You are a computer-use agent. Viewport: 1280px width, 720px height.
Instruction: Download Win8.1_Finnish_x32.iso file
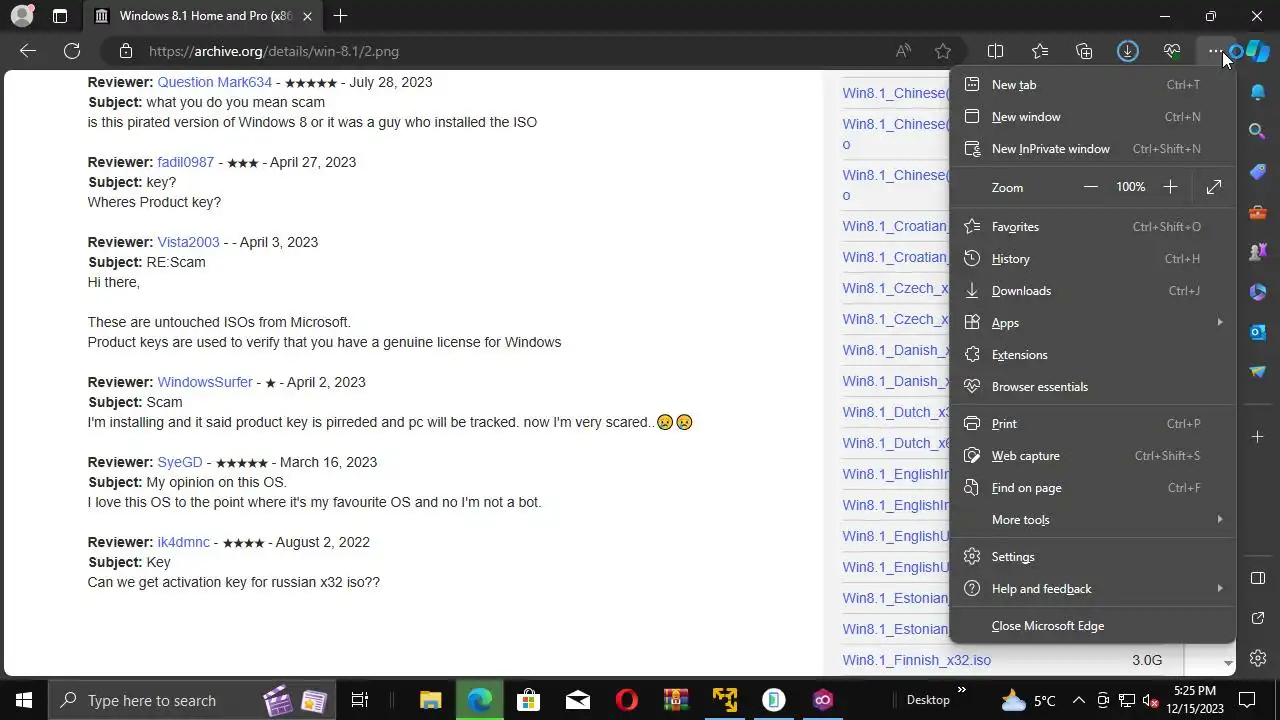click(916, 660)
